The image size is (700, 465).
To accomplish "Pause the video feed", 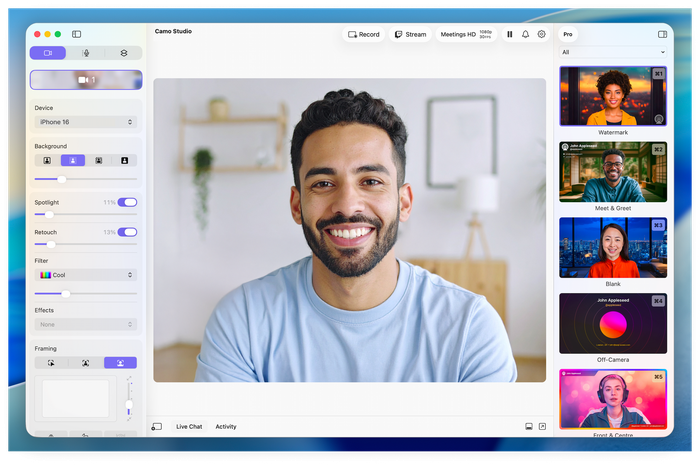I will pyautogui.click(x=510, y=34).
